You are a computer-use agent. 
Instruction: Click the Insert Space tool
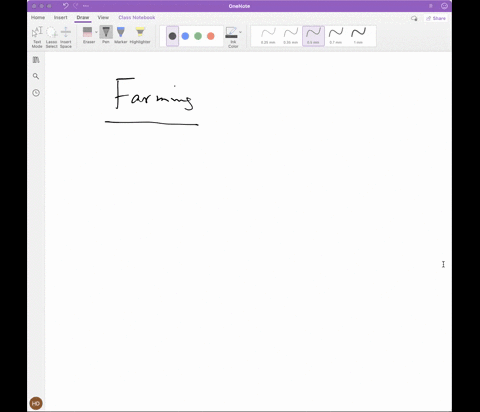tap(66, 37)
